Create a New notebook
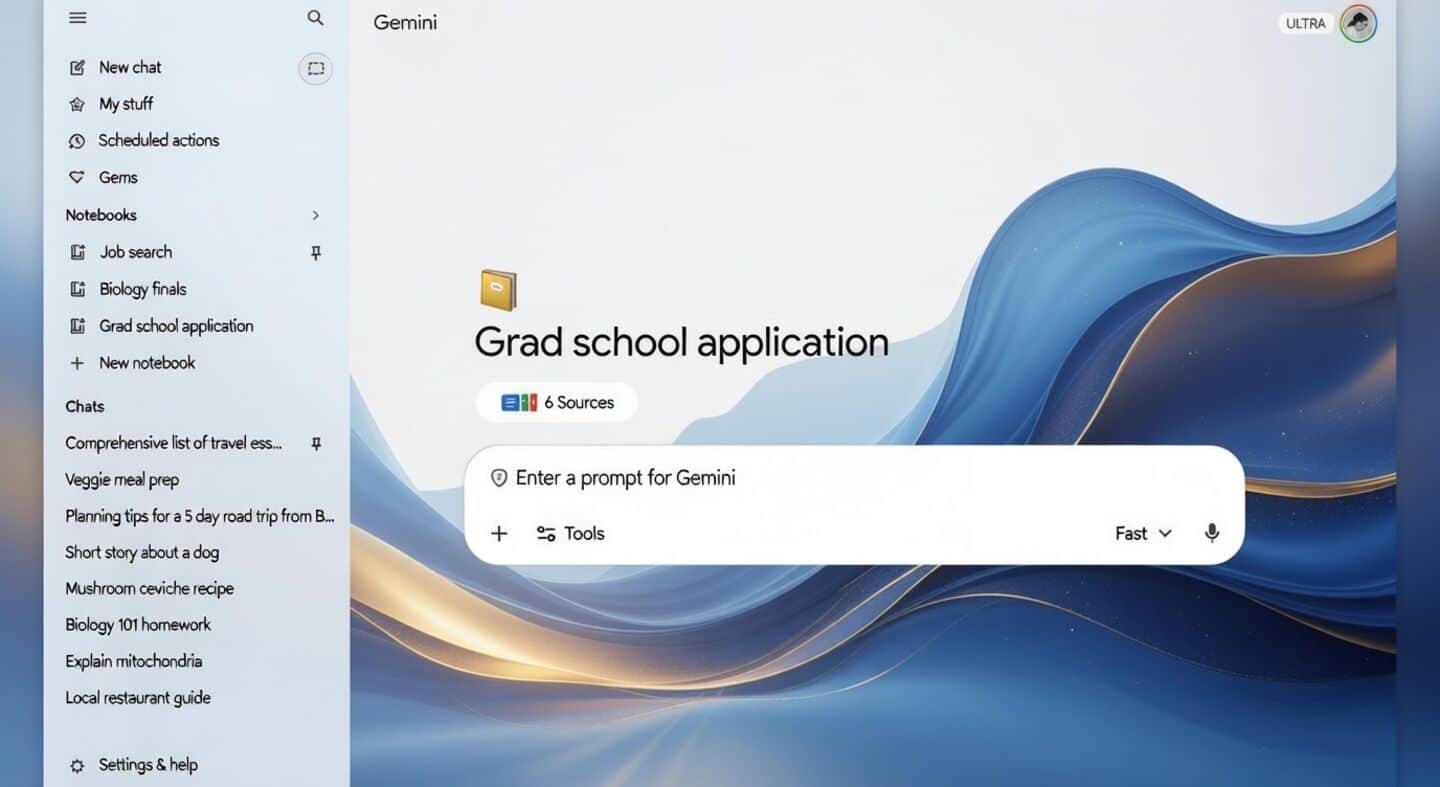 coord(146,362)
